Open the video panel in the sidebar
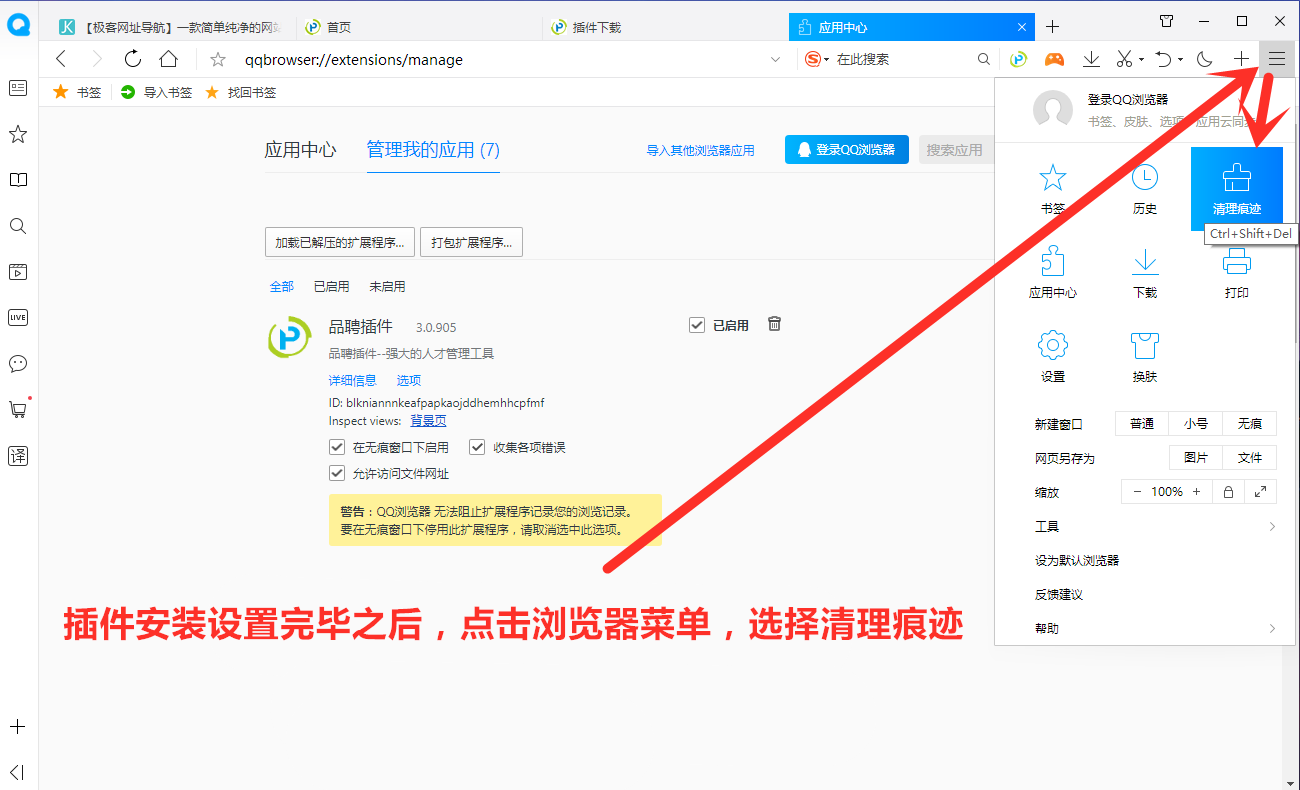The width and height of the screenshot is (1300, 790). coord(17,271)
